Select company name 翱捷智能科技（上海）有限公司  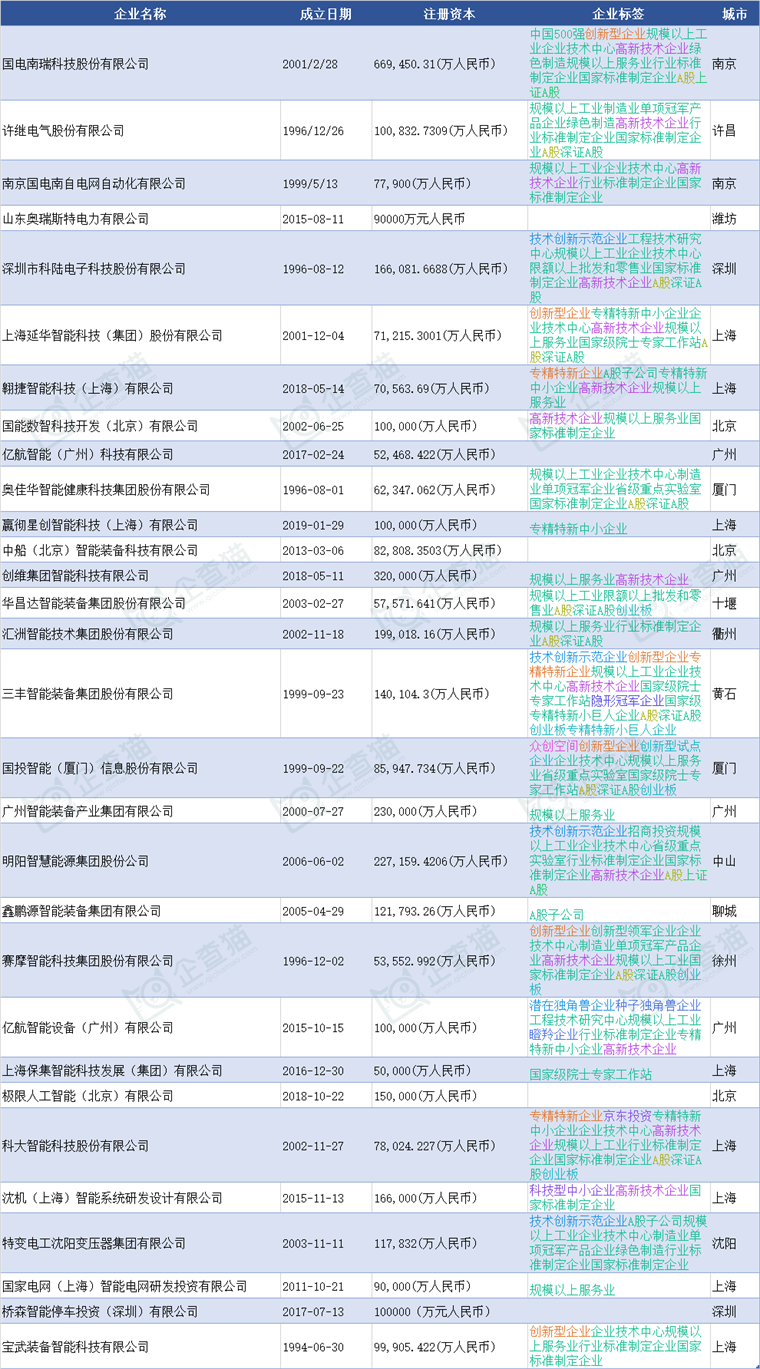[x=88, y=388]
